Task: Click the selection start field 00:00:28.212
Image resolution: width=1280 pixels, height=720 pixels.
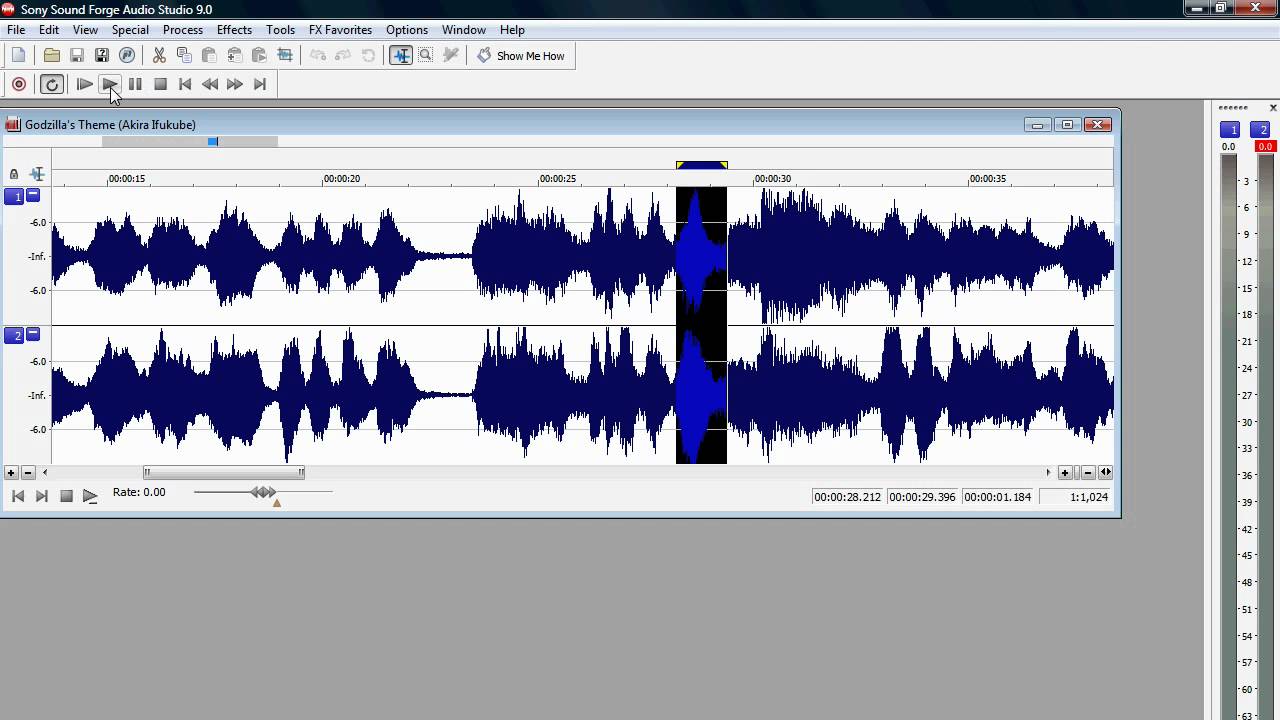Action: point(848,497)
